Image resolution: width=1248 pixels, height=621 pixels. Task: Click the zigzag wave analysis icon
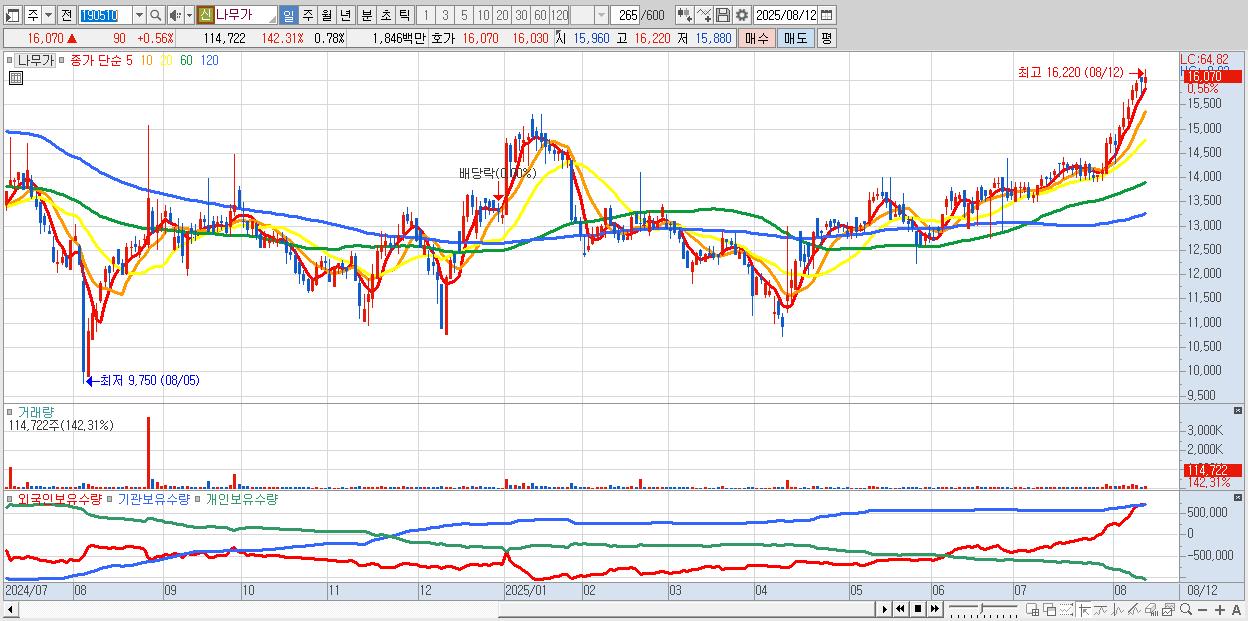(x=1118, y=609)
